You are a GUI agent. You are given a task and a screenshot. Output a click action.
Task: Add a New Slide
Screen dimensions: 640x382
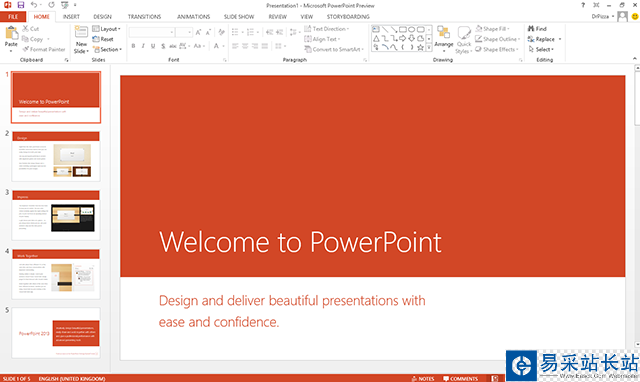[81, 40]
